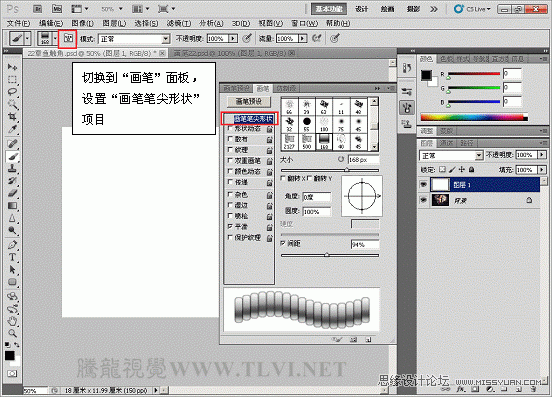Viewport: 552px width, 397px height.
Task: Select the Clone Stamp tool
Action: point(12,169)
